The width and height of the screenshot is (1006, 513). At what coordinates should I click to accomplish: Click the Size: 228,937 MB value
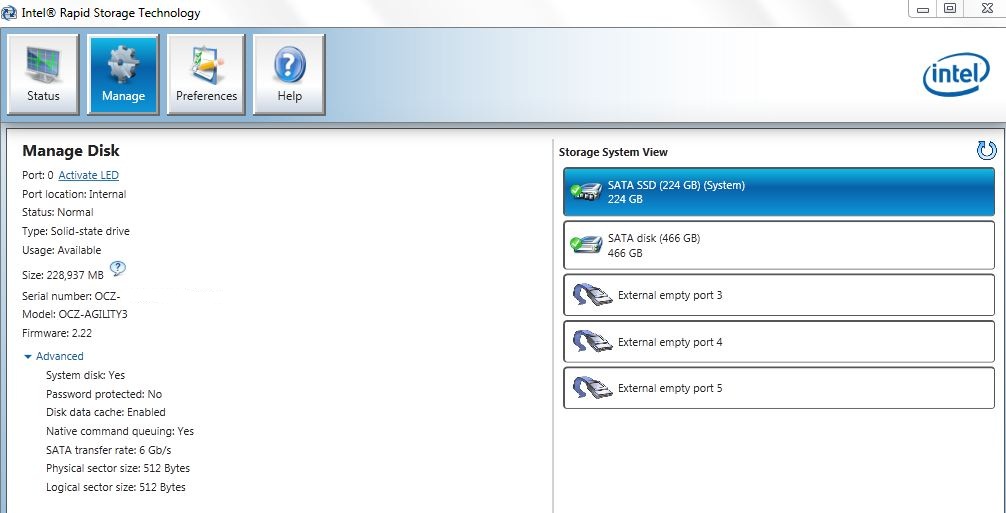coord(63,275)
